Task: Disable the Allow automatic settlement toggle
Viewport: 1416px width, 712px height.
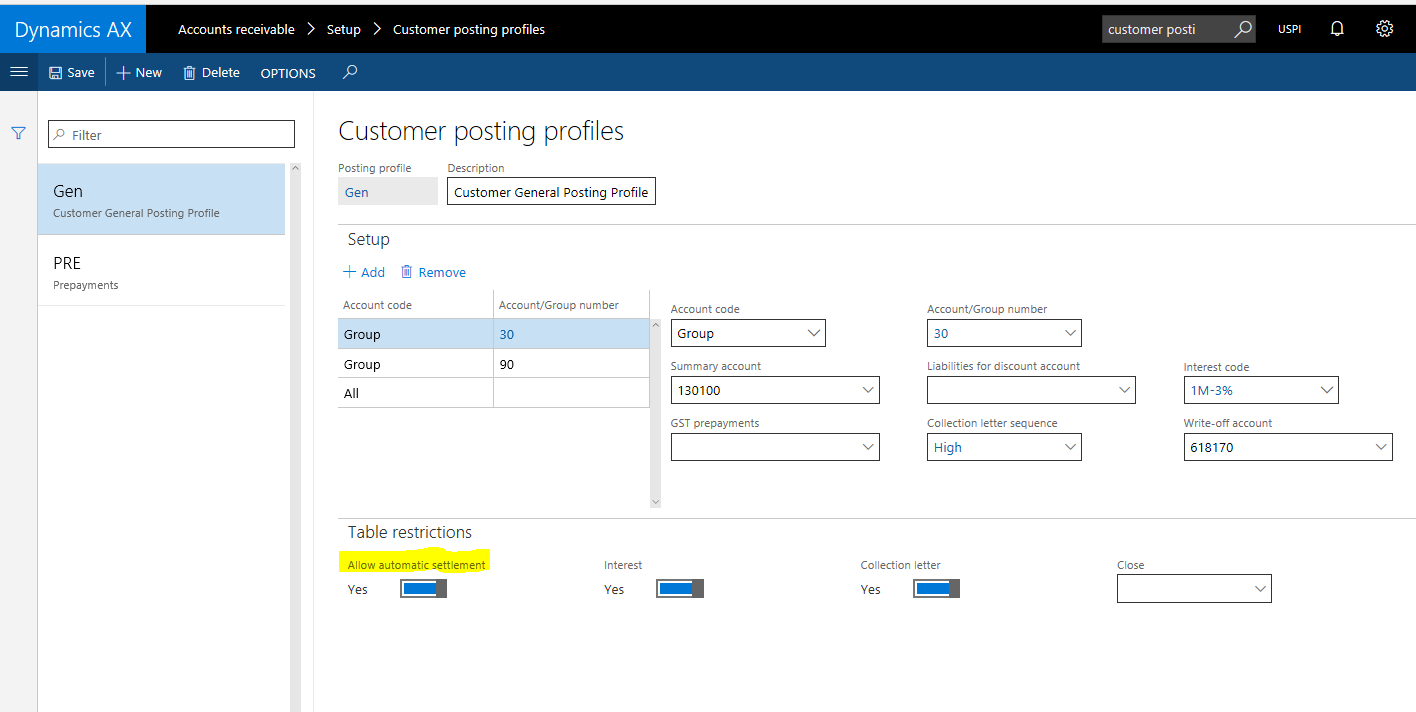Action: point(422,588)
